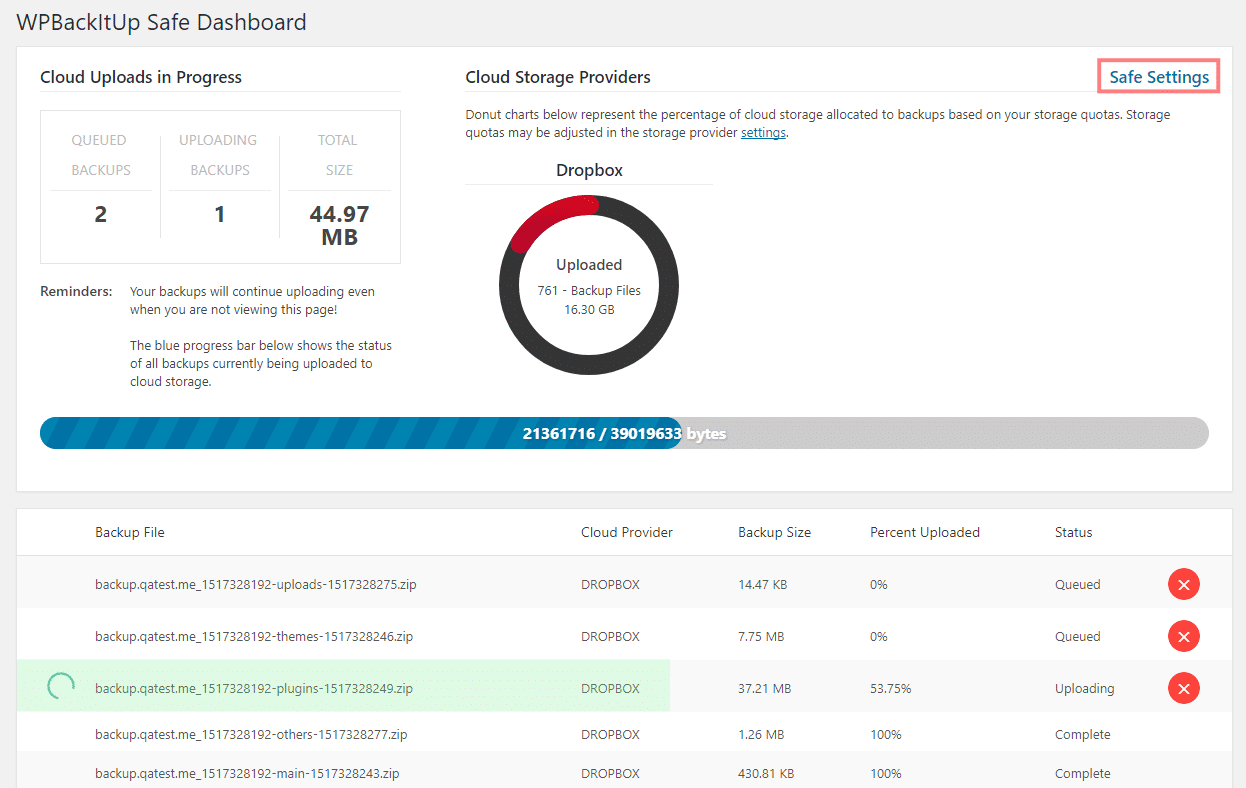Cancel the themes zip backup upload
Image resolution: width=1246 pixels, height=788 pixels.
click(1183, 636)
